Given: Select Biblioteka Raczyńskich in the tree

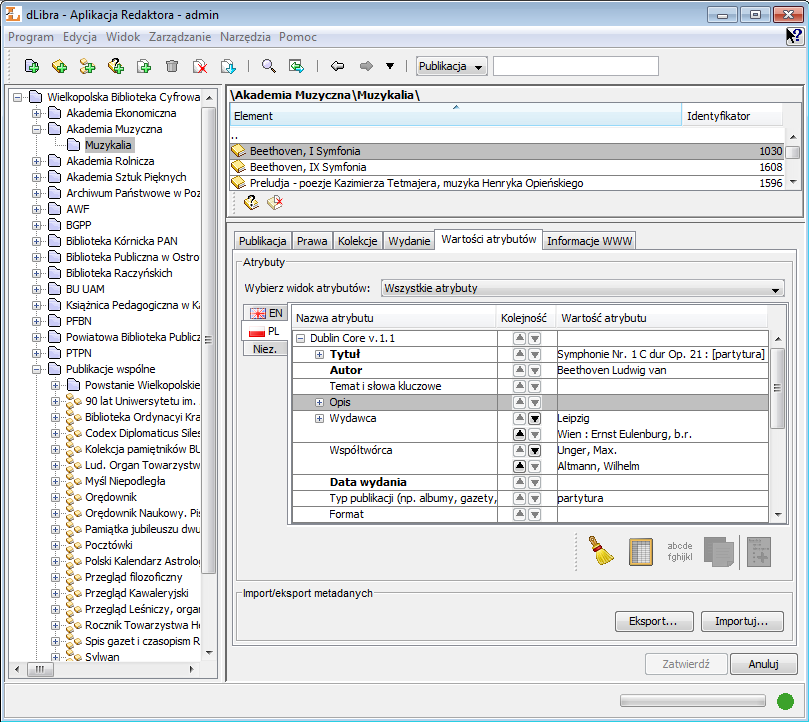Looking at the screenshot, I should click(119, 274).
